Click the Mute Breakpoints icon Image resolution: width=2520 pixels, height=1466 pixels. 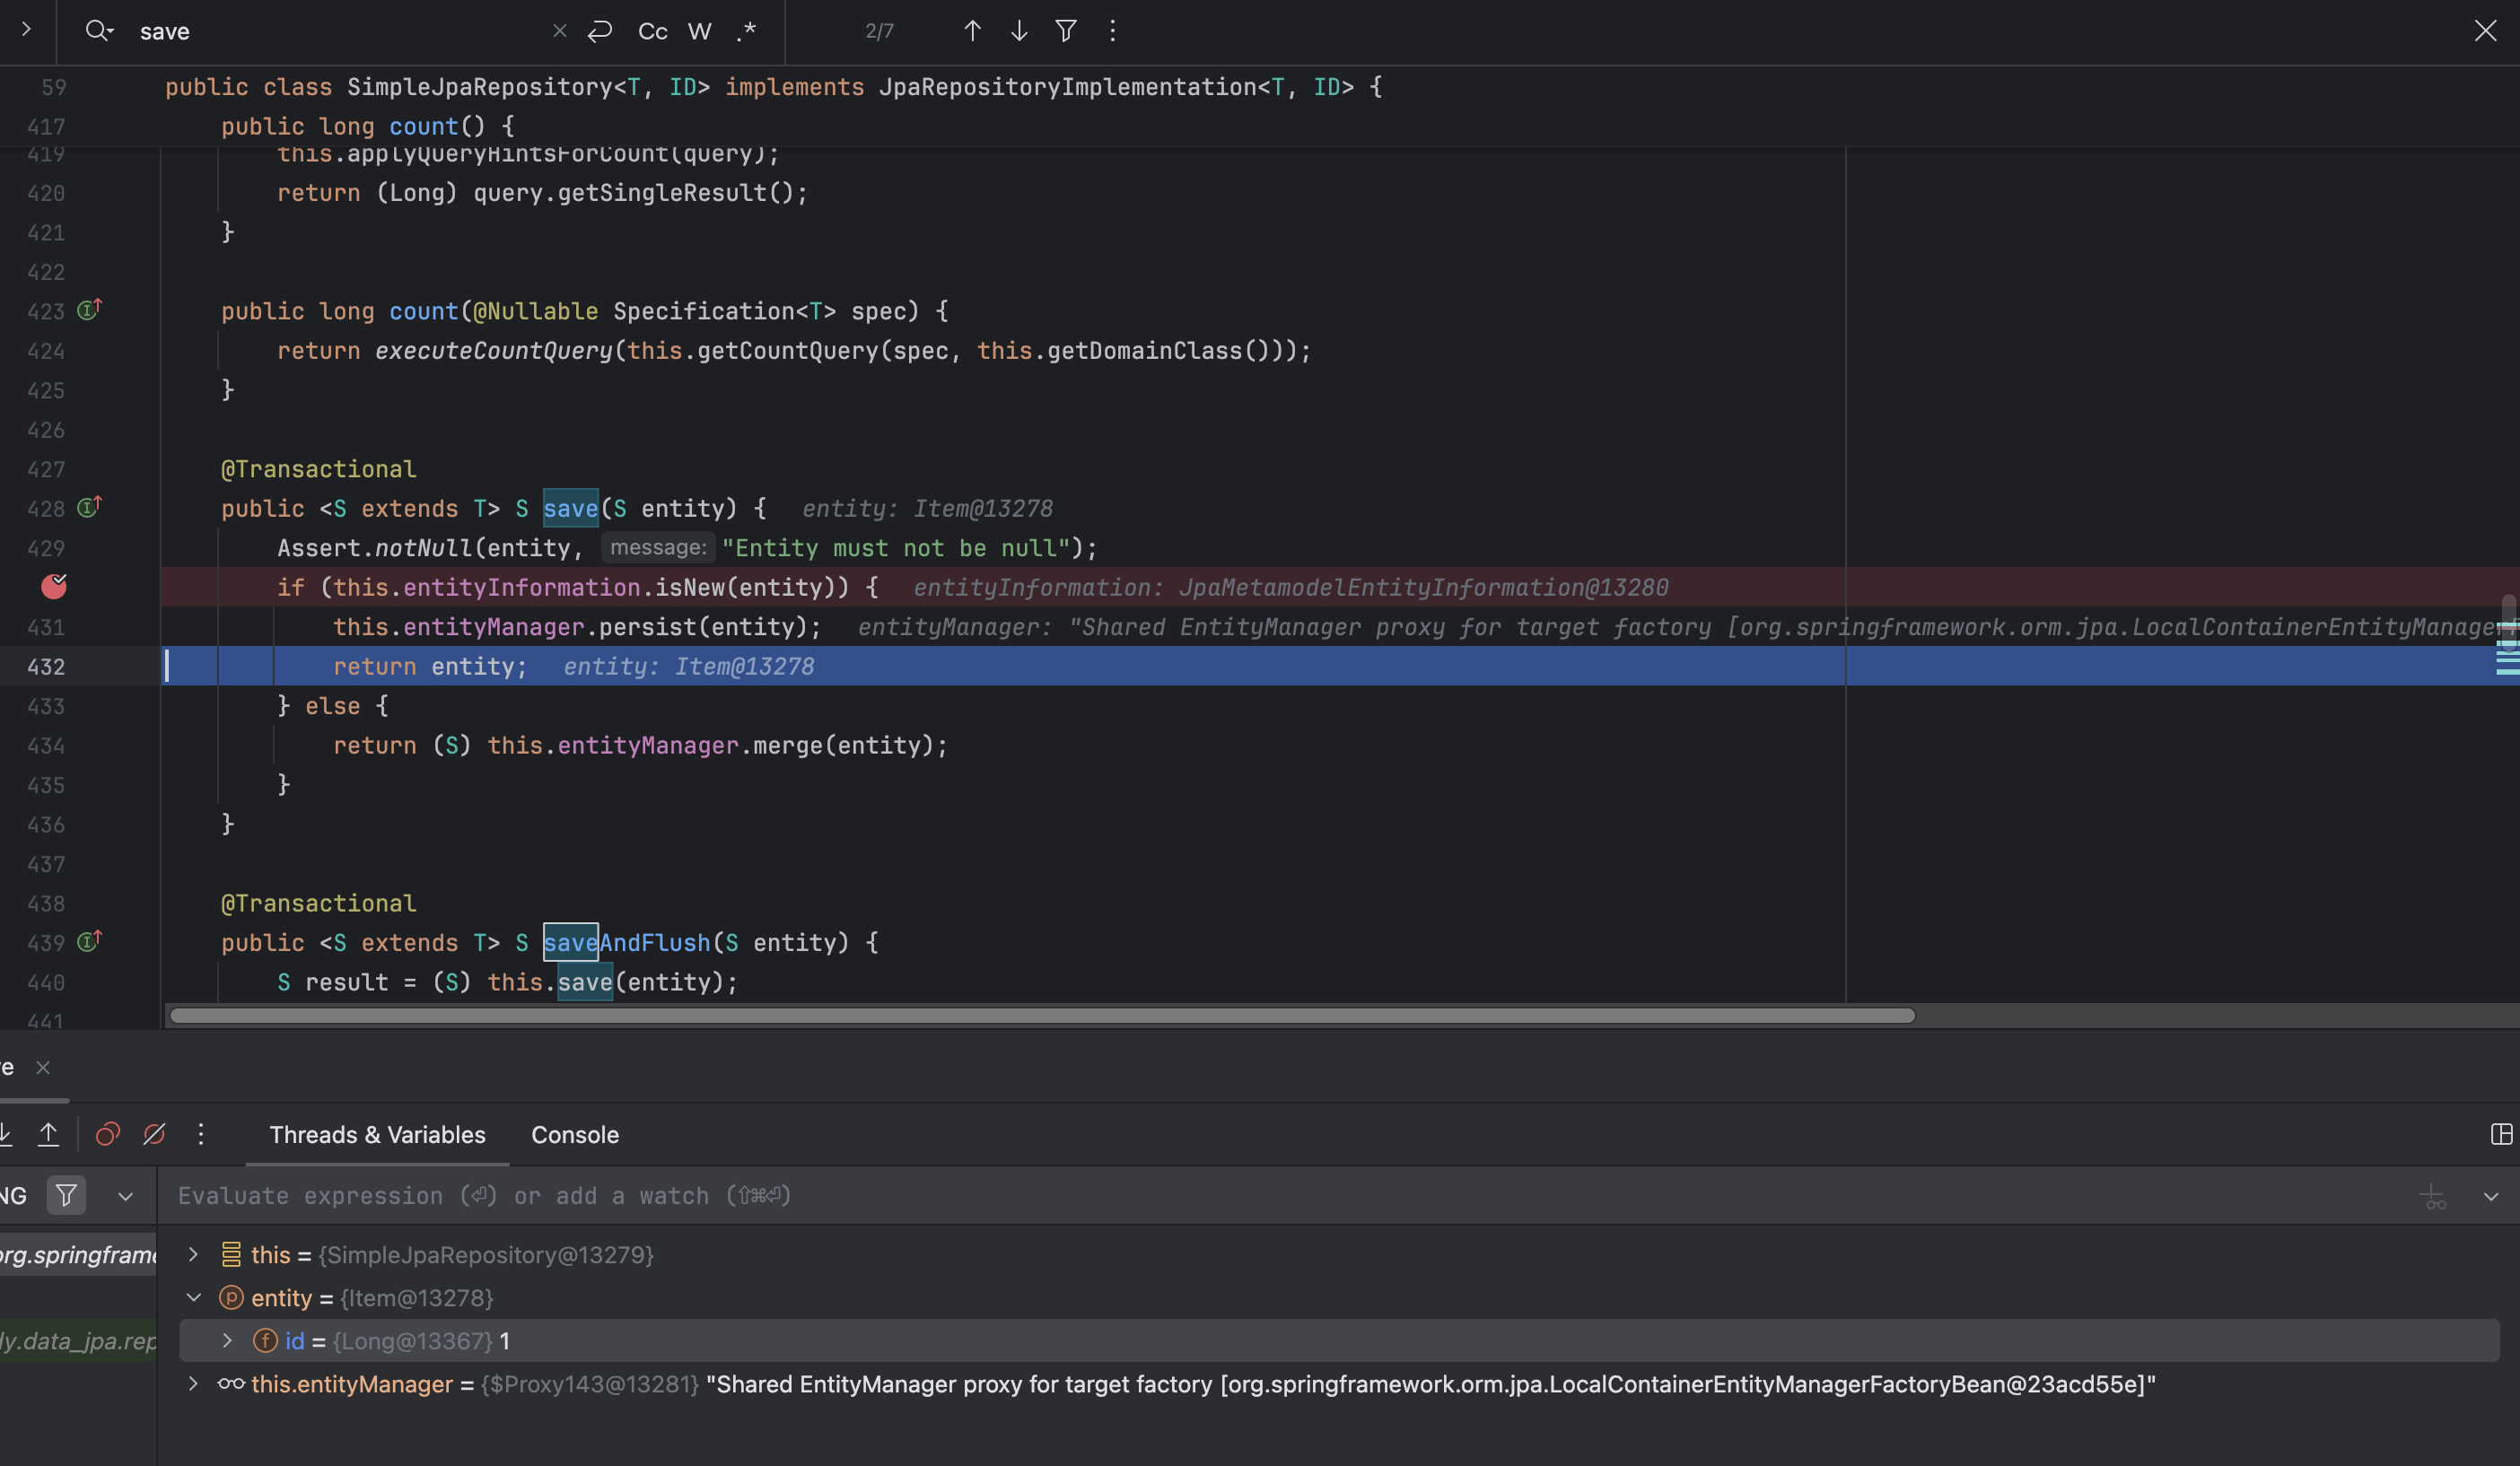coord(154,1134)
